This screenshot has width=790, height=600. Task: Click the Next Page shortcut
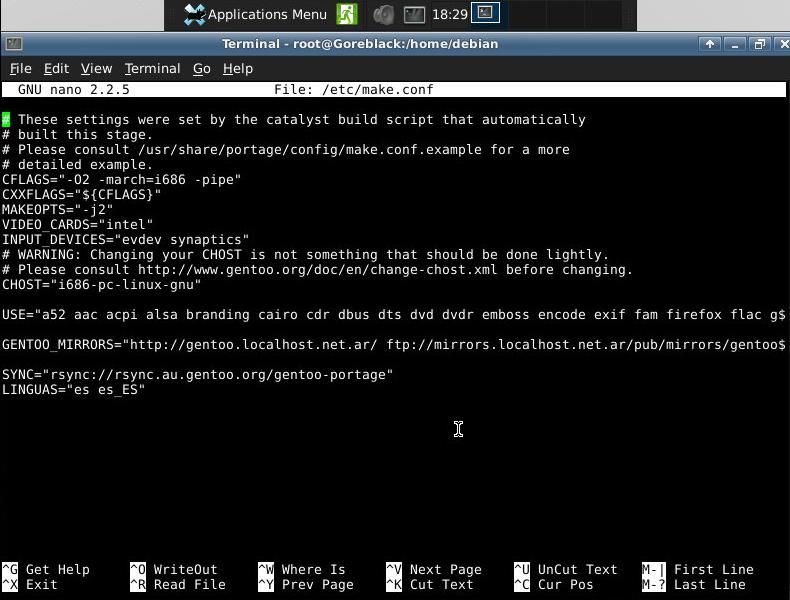pyautogui.click(x=434, y=570)
